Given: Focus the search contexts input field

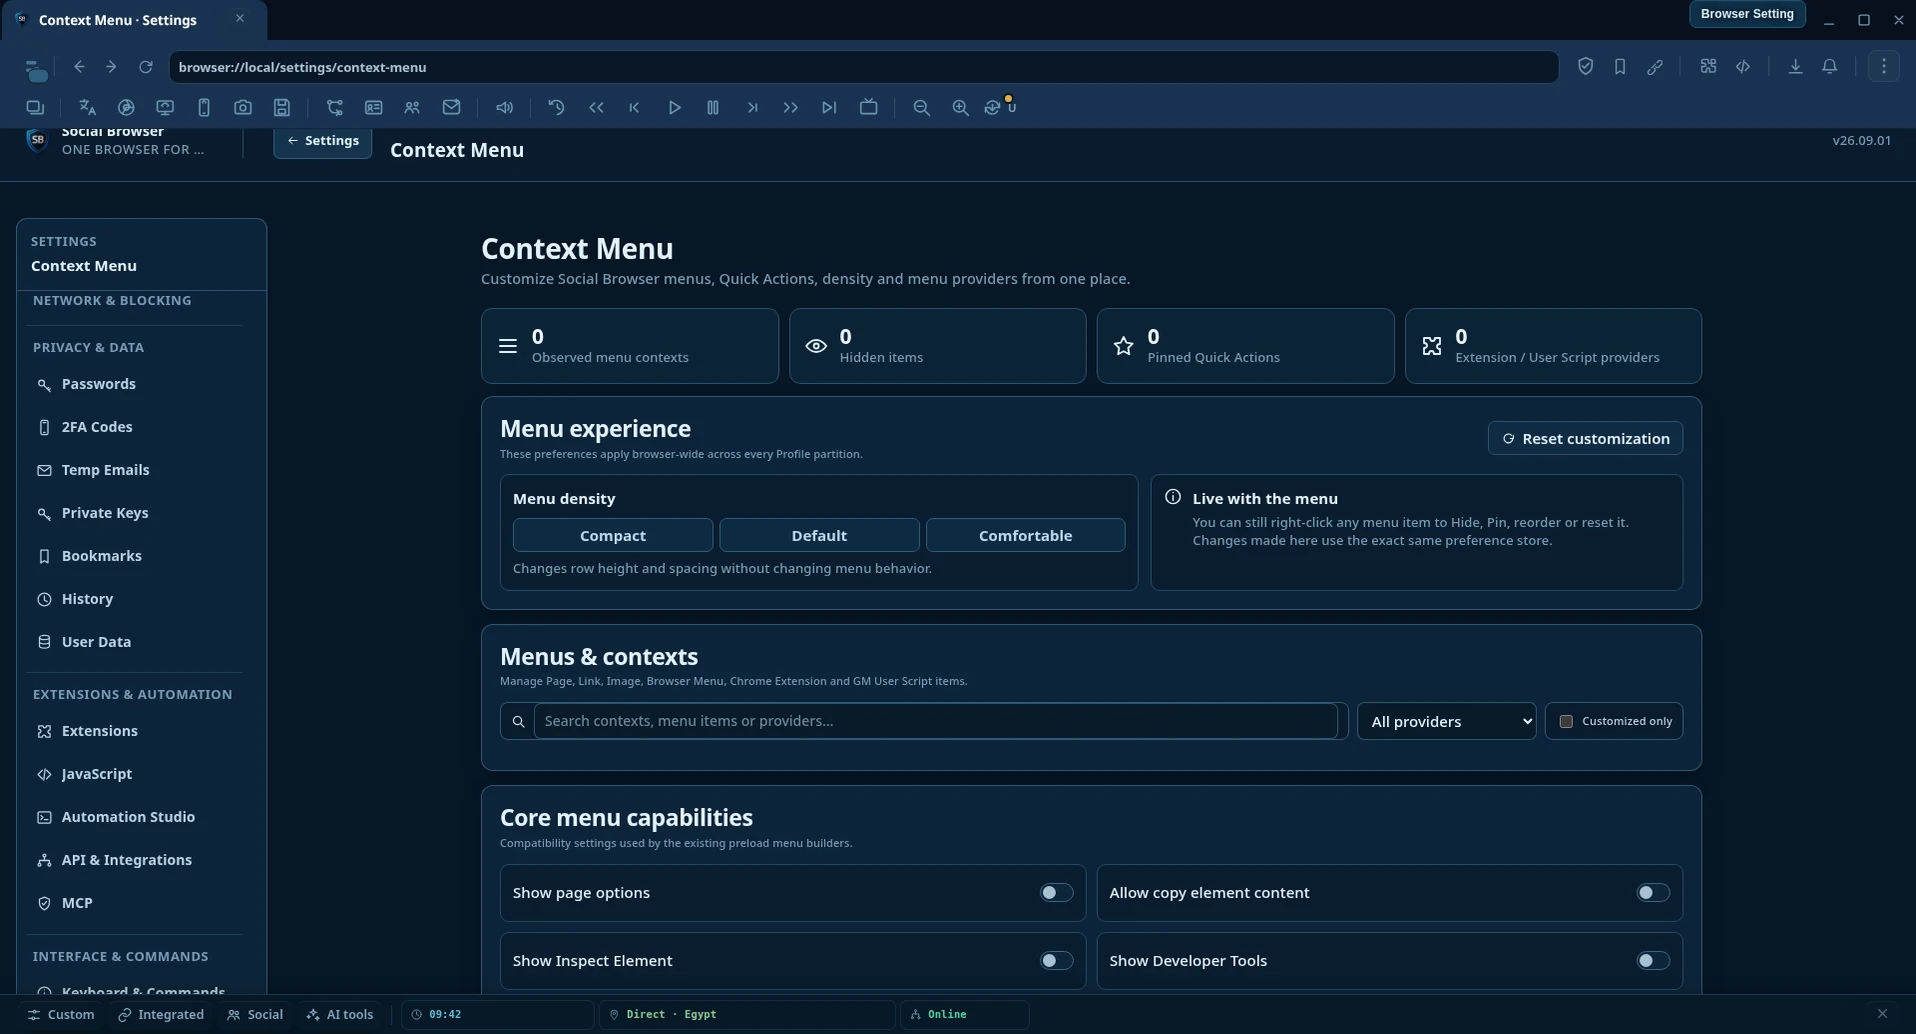Looking at the screenshot, I should point(935,722).
